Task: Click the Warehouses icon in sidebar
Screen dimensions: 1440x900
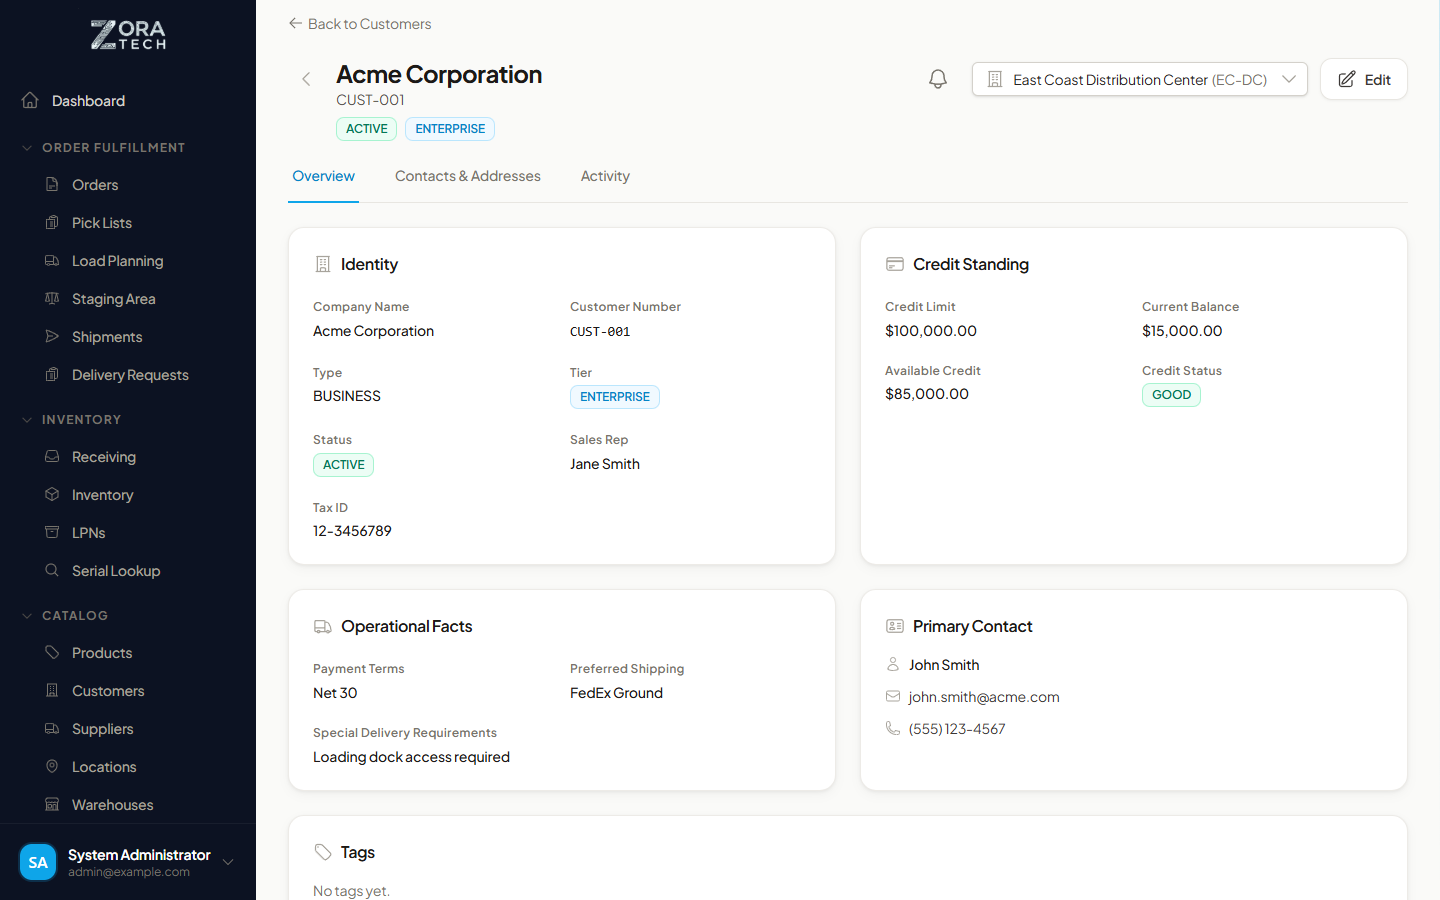Action: point(52,804)
